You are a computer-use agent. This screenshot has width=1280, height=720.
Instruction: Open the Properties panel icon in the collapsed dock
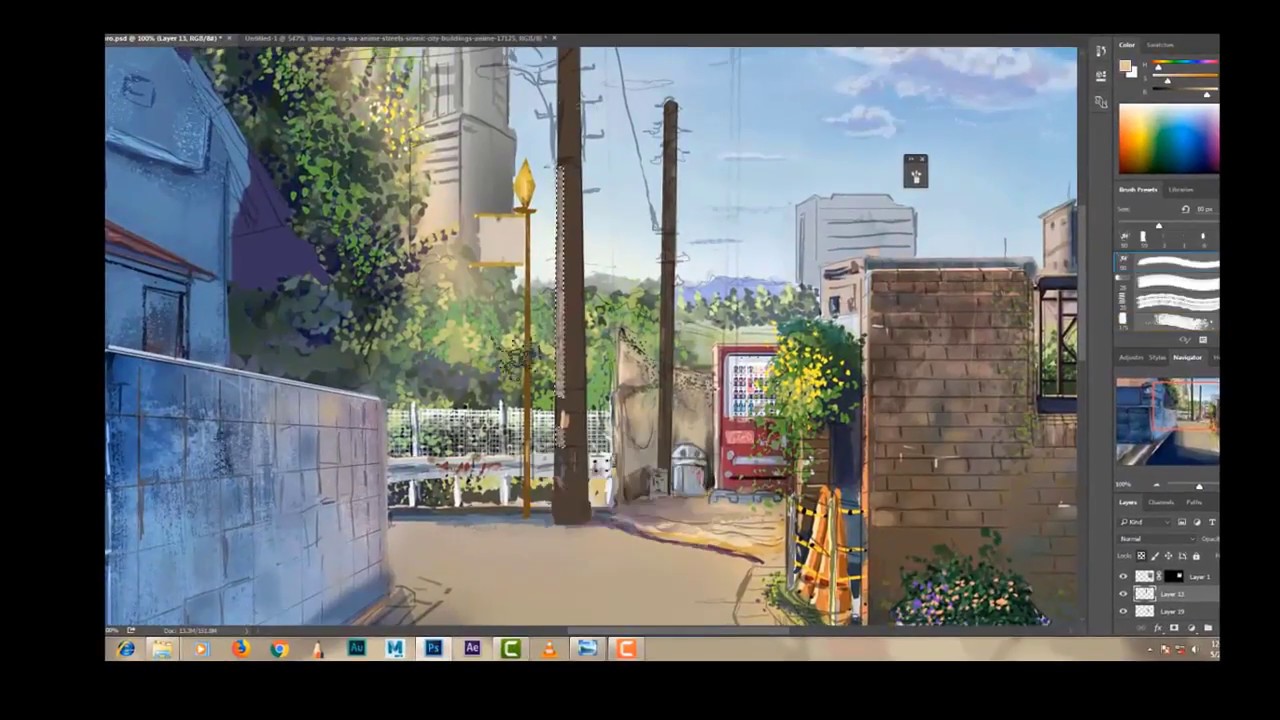[x=1101, y=76]
